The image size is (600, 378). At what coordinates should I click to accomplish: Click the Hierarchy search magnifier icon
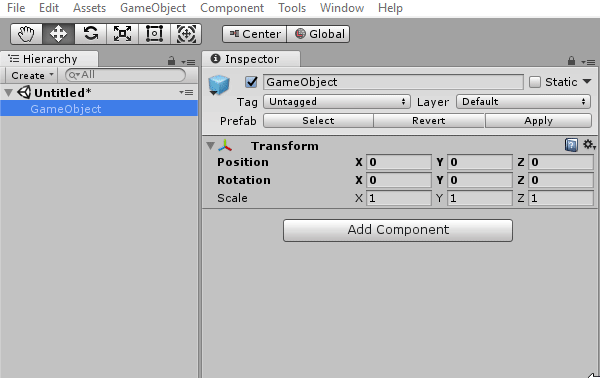tap(73, 75)
